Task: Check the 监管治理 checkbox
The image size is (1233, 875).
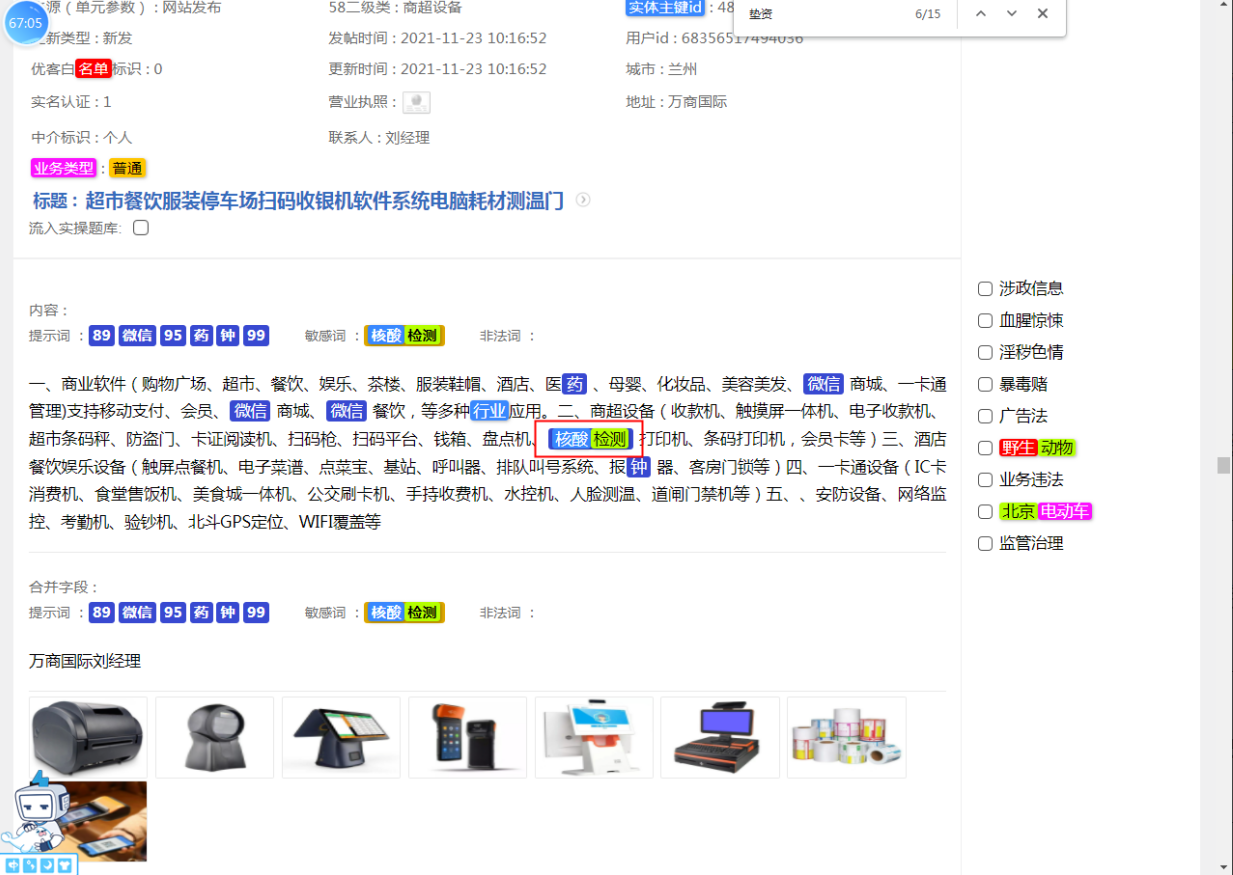Action: [x=985, y=544]
